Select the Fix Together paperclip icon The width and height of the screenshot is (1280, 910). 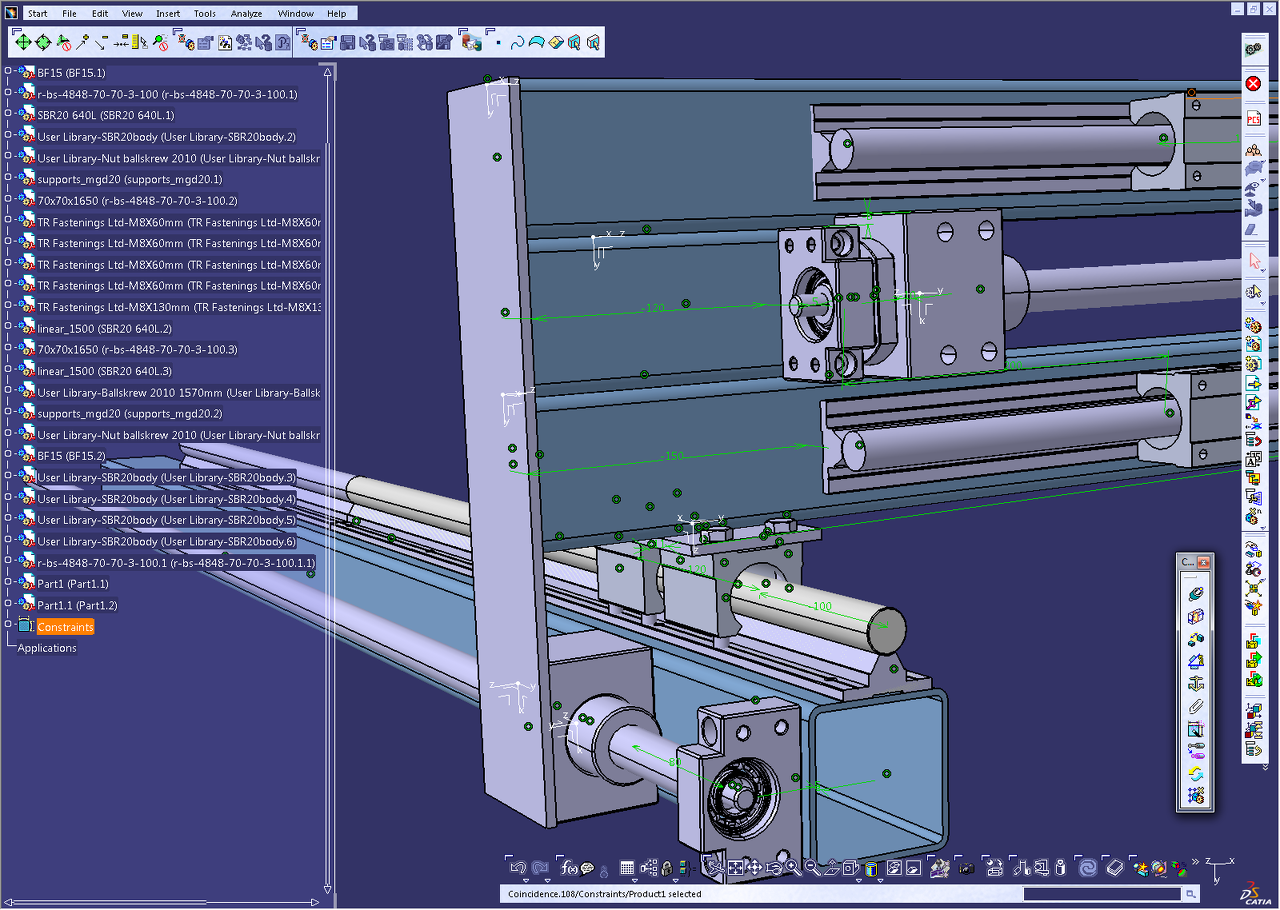pos(1195,705)
